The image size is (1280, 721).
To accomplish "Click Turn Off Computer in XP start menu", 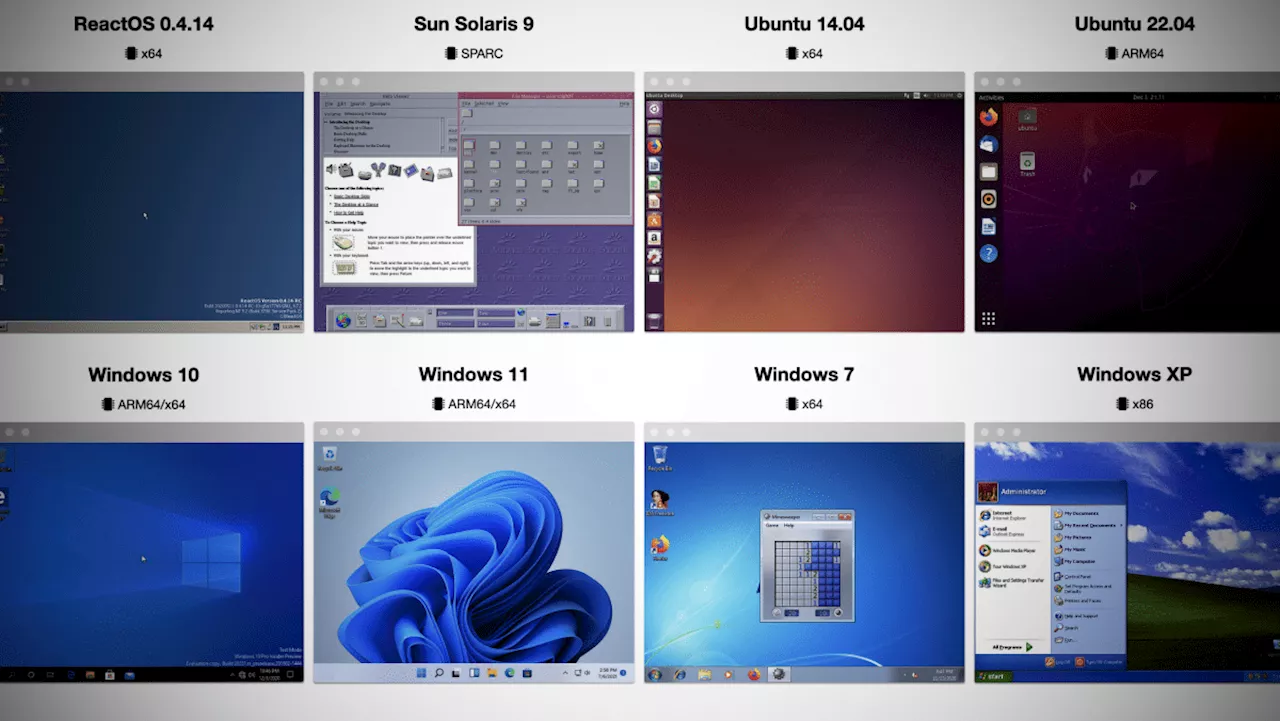I will coord(1100,663).
